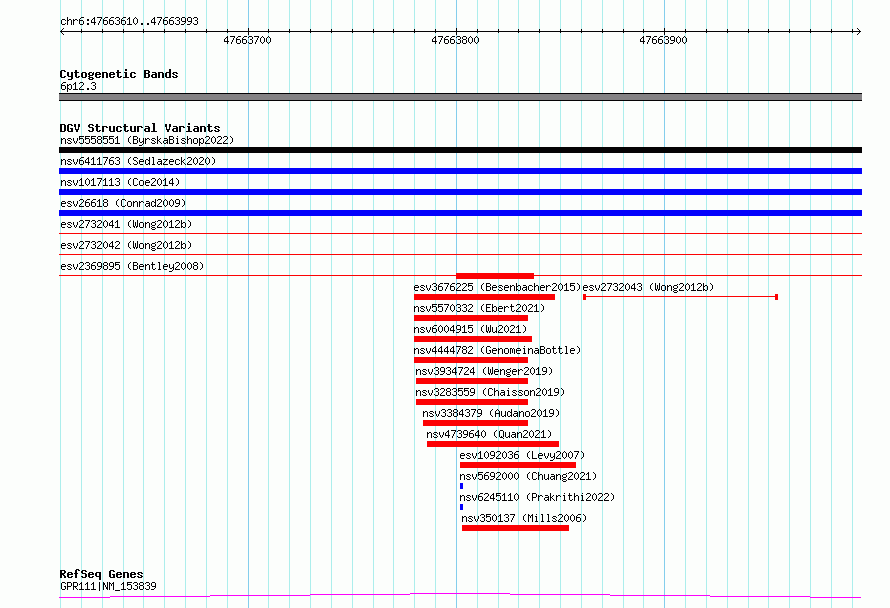Click the red bar under nsv6004915 (Wu2021)
This screenshot has height=608, width=890.
click(x=472, y=339)
